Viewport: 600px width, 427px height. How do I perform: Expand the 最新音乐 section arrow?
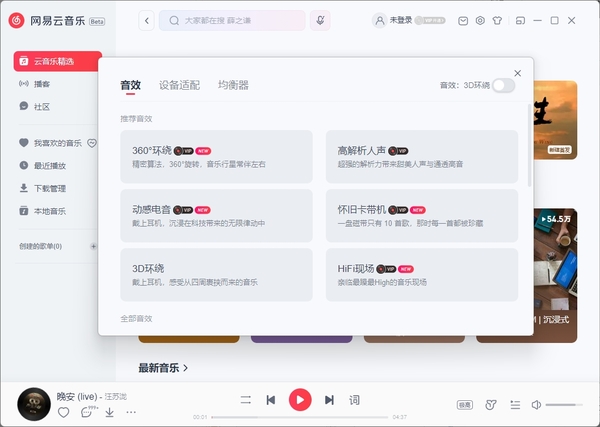click(x=186, y=368)
